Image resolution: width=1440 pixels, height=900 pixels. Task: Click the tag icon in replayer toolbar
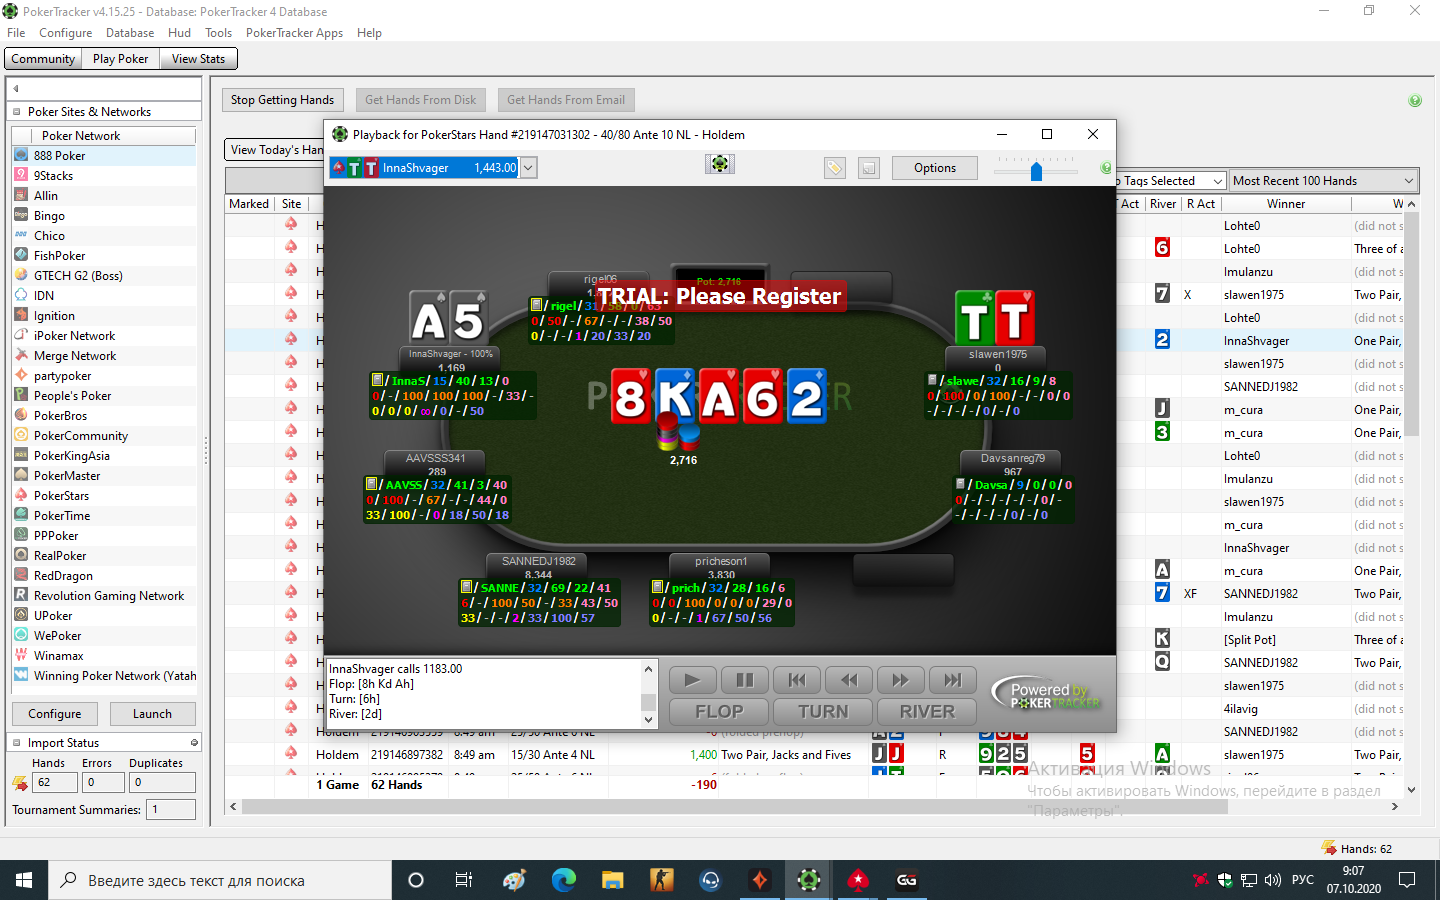tap(835, 168)
